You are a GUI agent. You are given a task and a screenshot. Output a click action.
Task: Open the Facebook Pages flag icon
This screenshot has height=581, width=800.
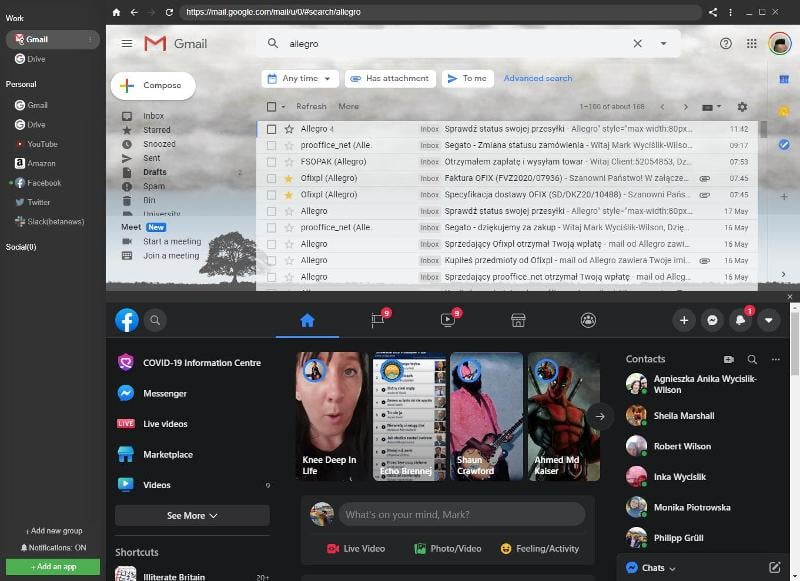point(378,320)
